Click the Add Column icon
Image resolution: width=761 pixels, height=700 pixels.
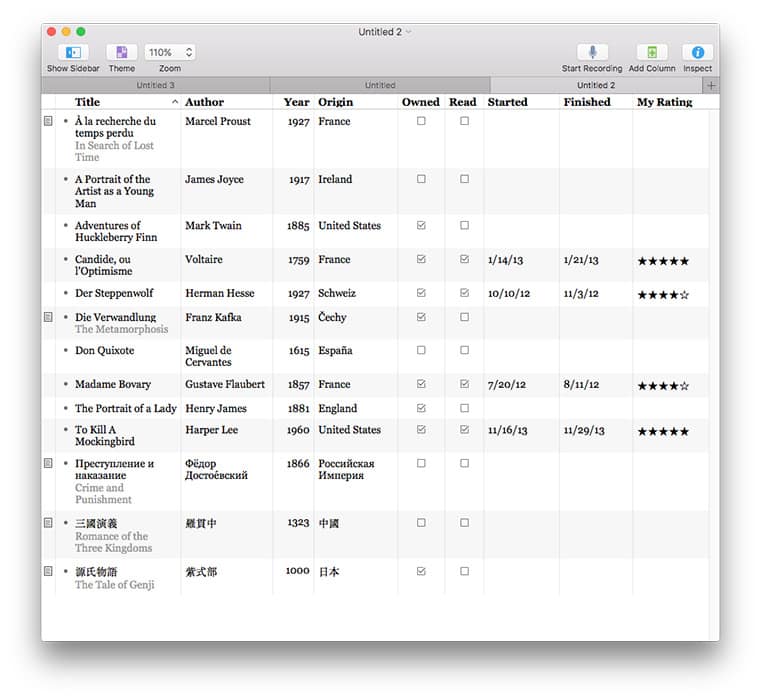(652, 52)
